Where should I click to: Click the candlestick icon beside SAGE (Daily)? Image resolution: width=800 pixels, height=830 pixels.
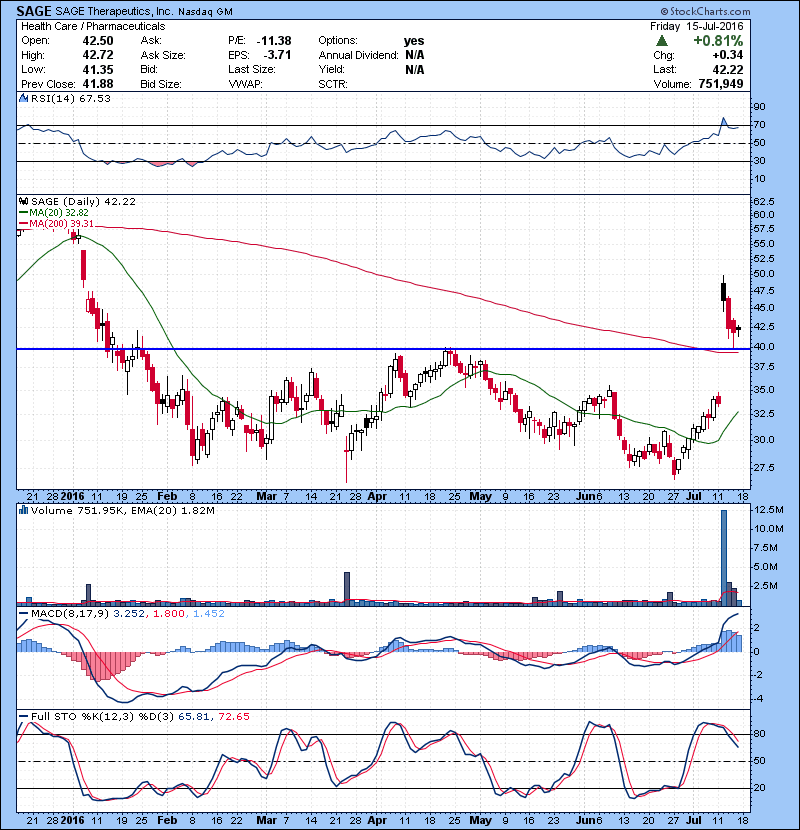pos(23,202)
